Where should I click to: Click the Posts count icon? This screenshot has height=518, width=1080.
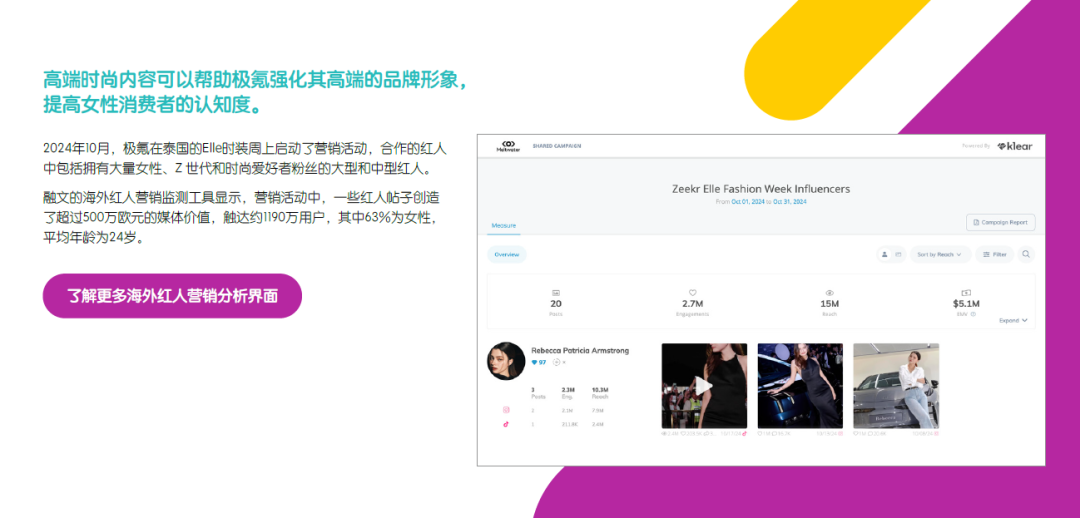pyautogui.click(x=556, y=293)
